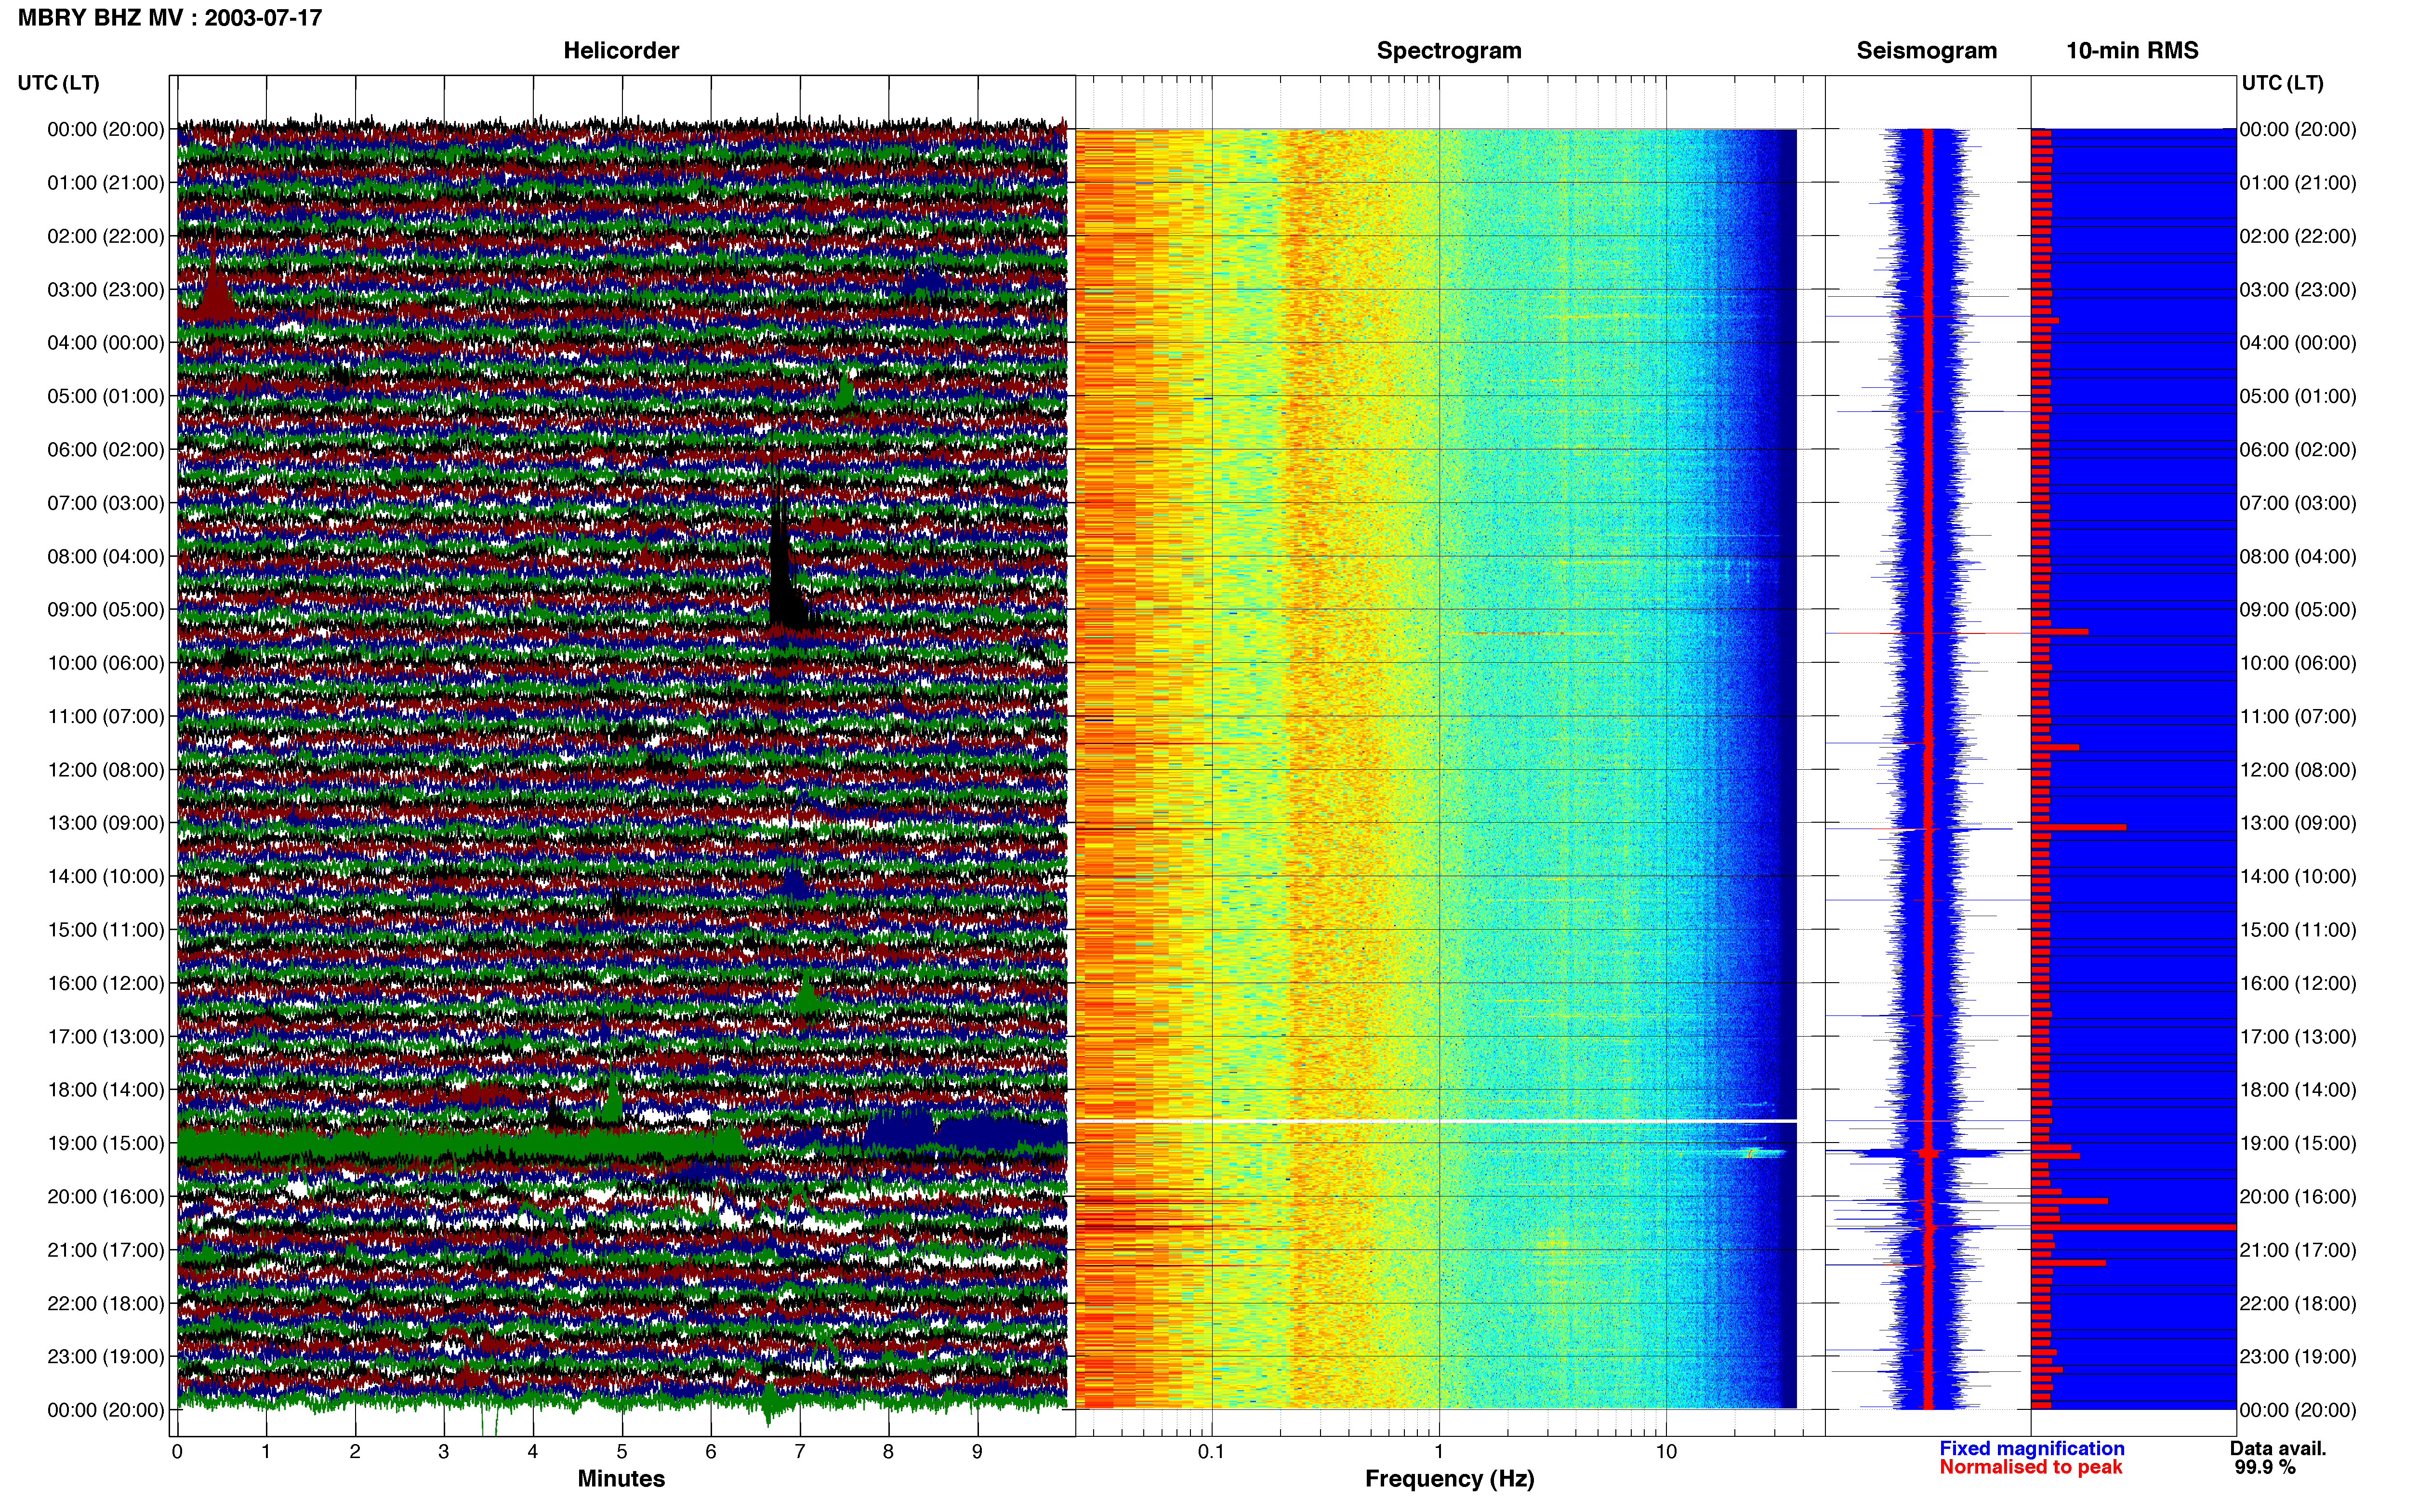2418x1512 pixels.
Task: Click the white data gap line in spectrogram
Action: pyautogui.click(x=1436, y=1121)
